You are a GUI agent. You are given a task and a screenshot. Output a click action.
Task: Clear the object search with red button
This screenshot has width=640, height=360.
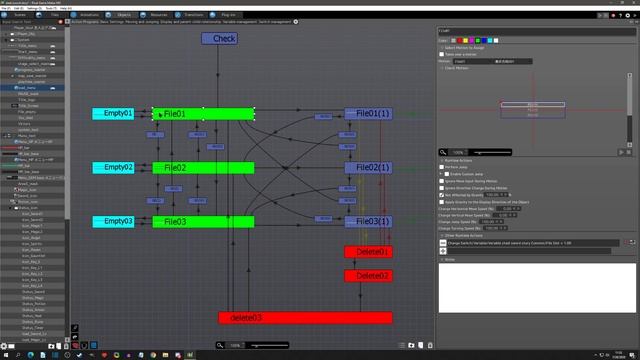click(60, 22)
